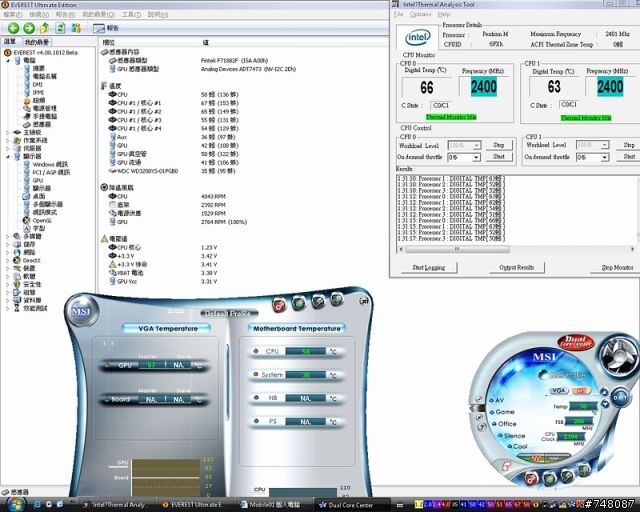Expand the DirectX node in the EVEREST tree
The image size is (640, 512).
pos(8,260)
